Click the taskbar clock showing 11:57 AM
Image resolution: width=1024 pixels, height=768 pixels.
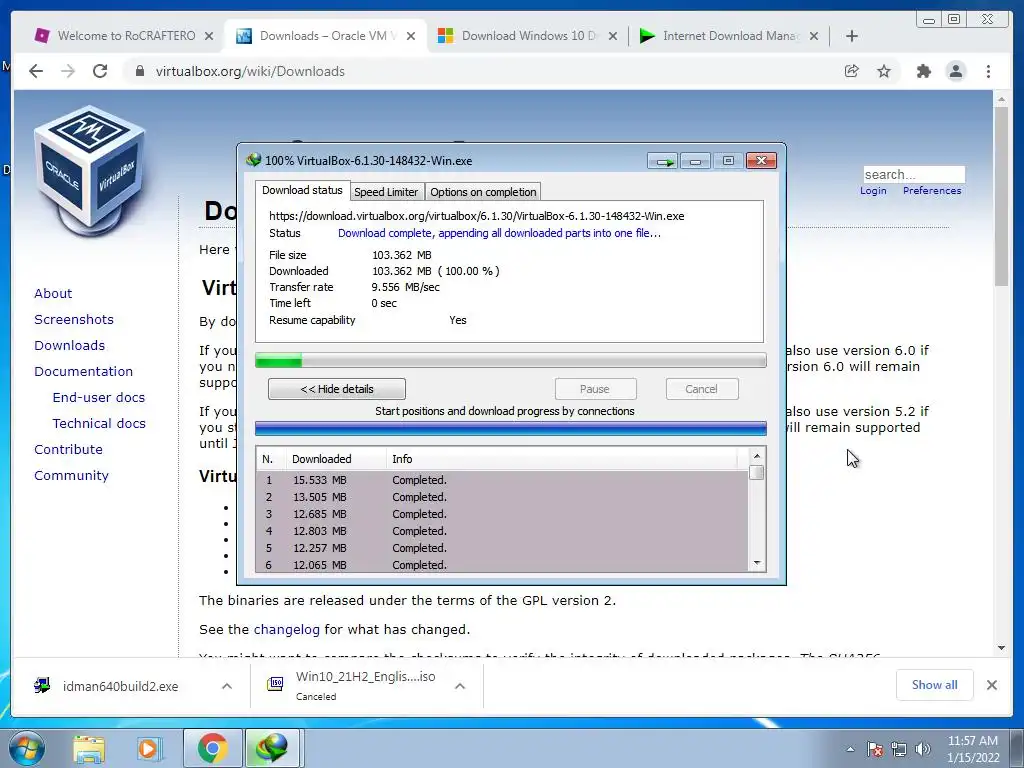tap(973, 749)
